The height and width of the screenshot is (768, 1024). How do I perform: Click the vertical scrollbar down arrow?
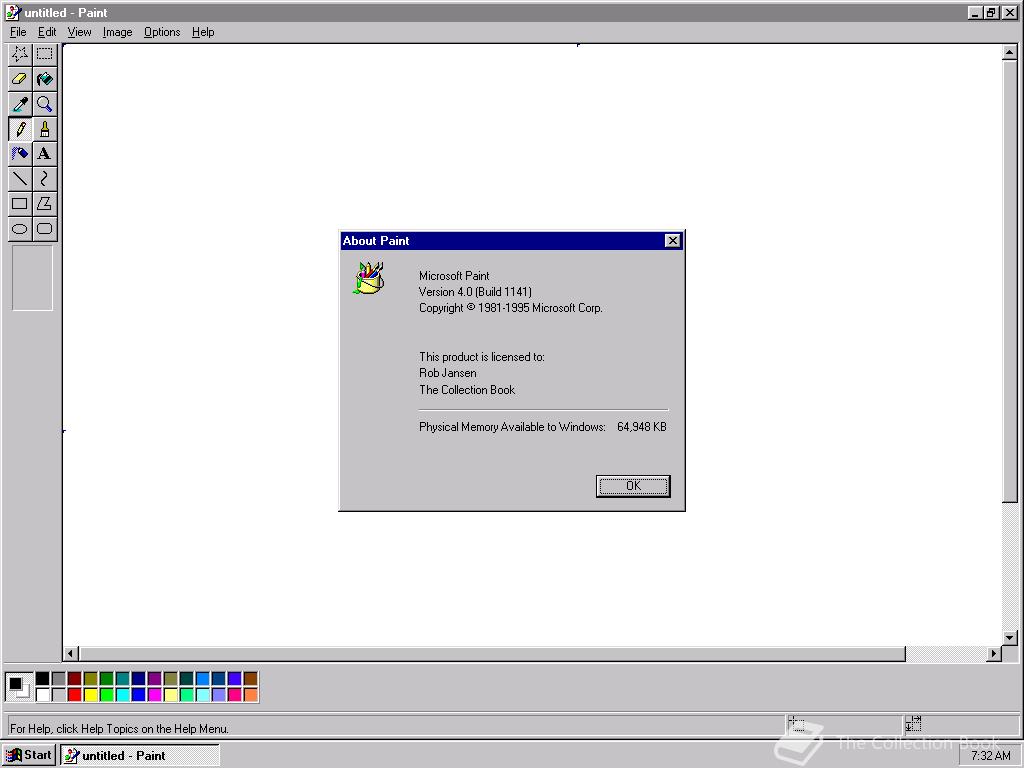pos(1009,638)
